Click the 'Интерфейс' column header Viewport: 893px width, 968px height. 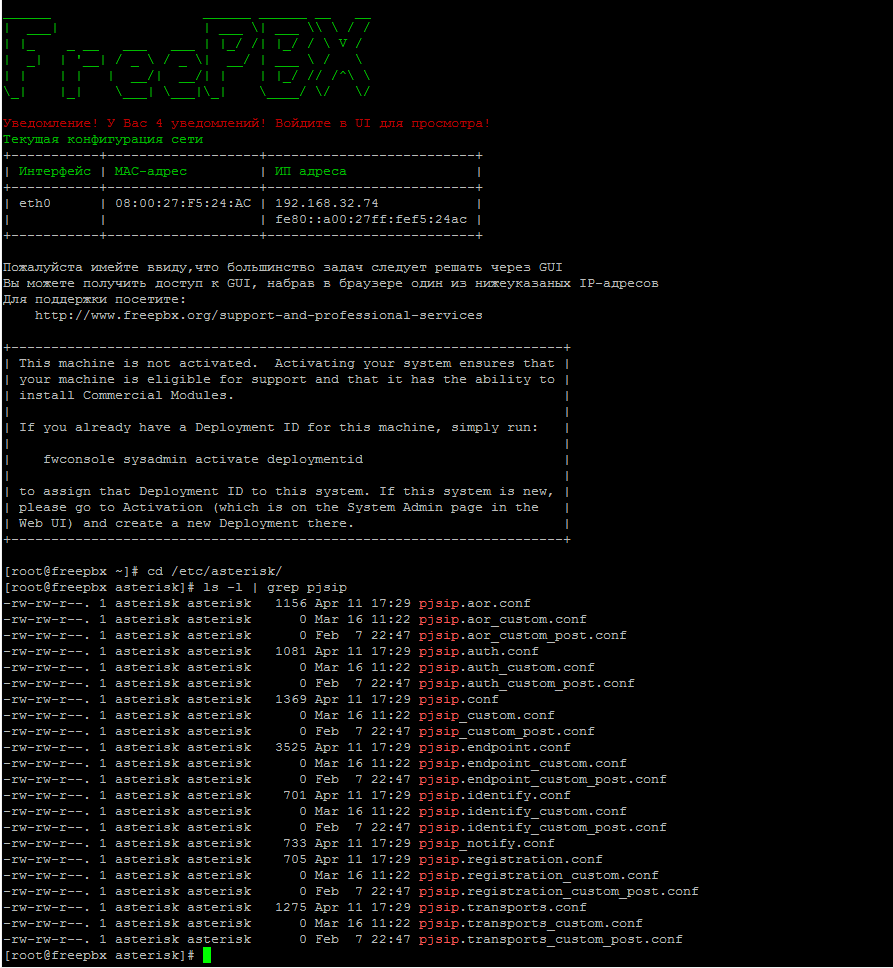[54, 172]
